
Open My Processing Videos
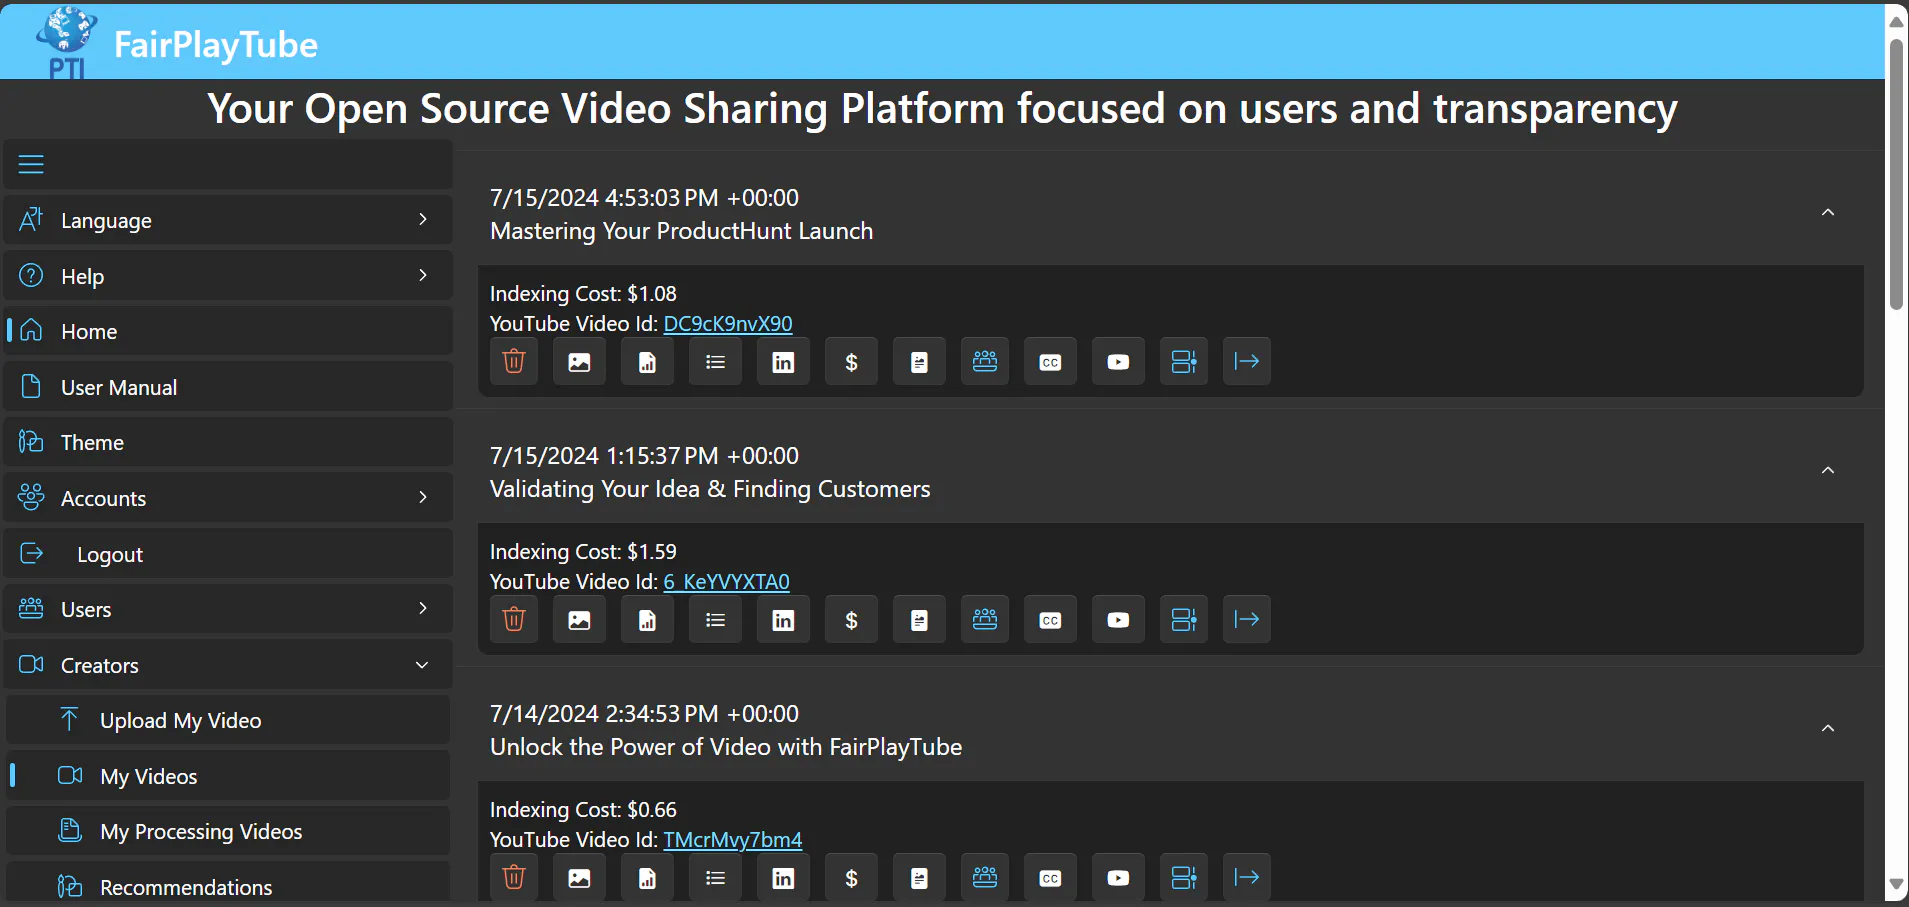click(x=228, y=831)
